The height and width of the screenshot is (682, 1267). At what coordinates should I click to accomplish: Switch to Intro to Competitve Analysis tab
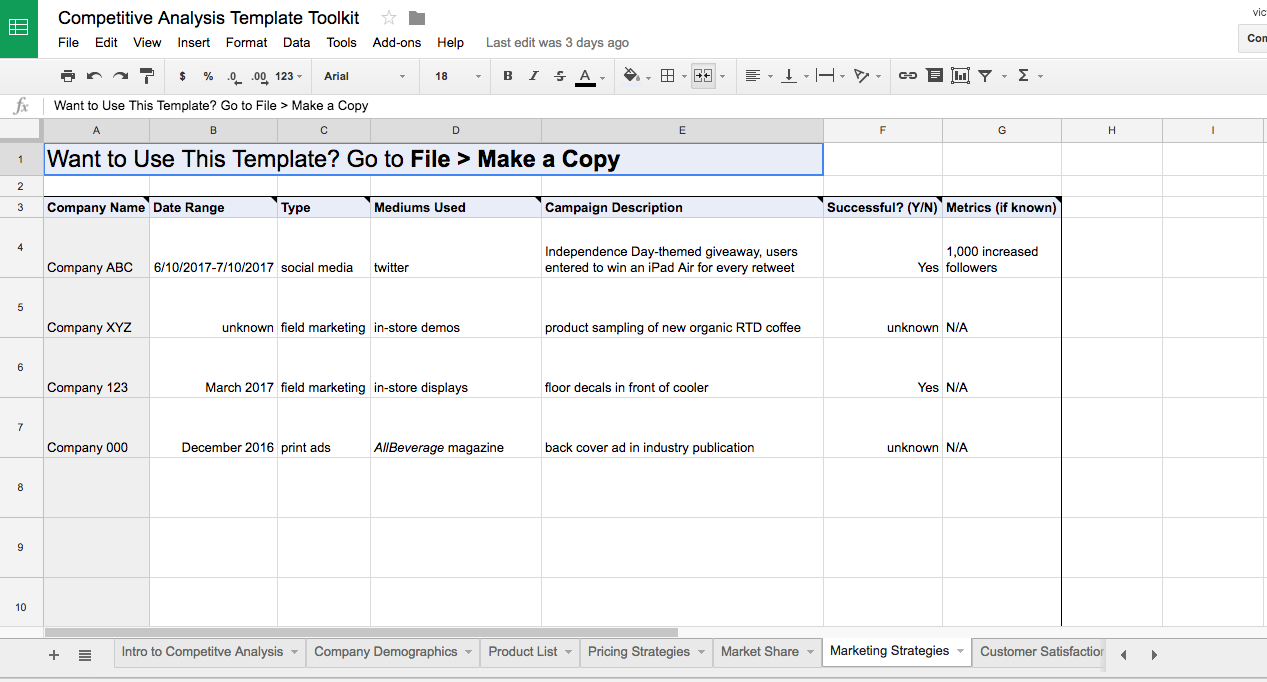202,651
